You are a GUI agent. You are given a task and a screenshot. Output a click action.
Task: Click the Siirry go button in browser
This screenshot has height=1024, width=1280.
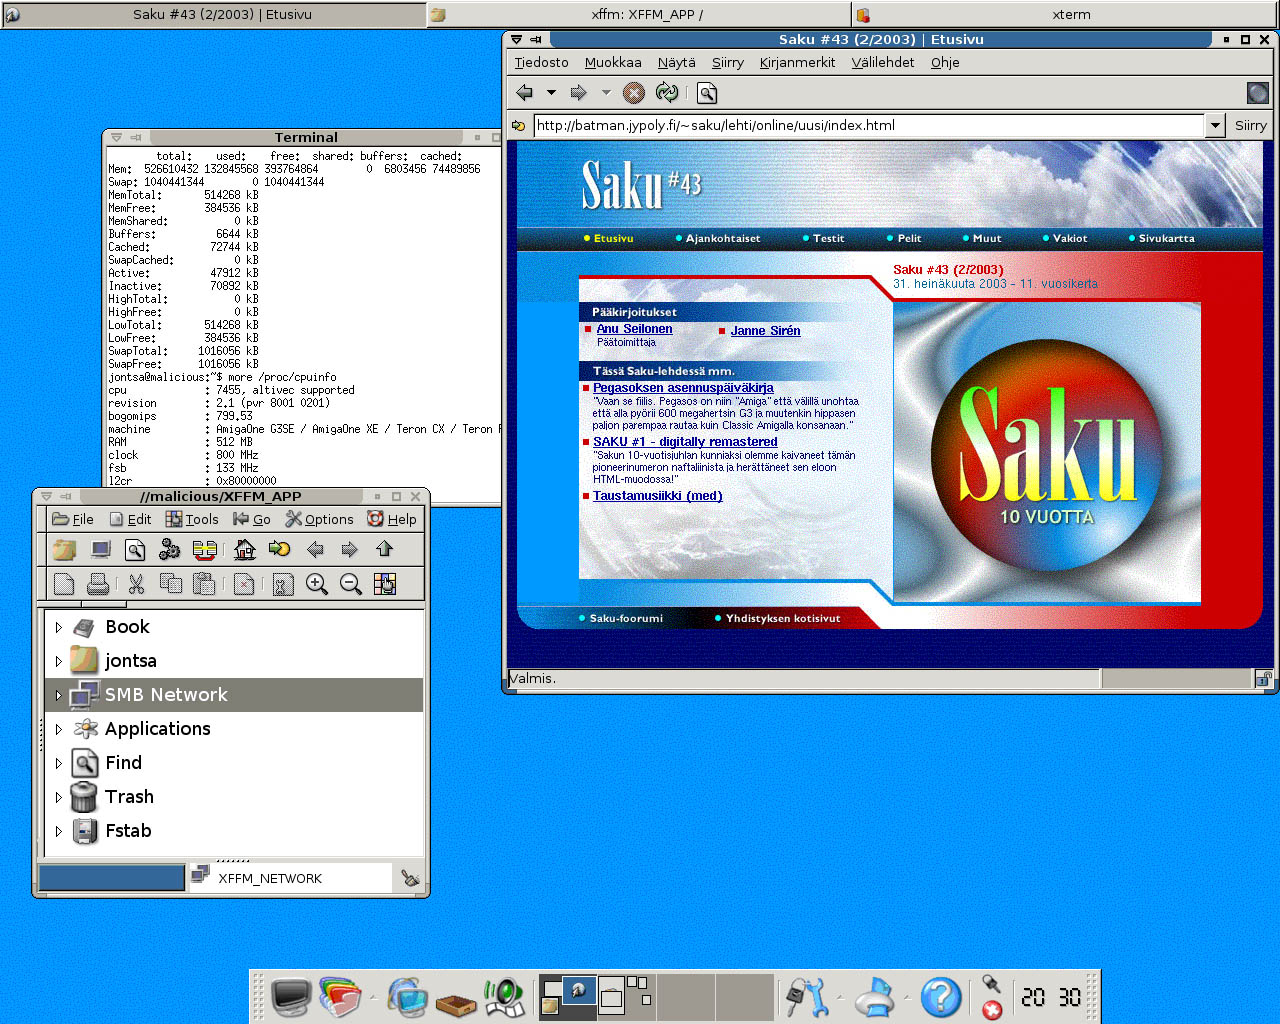[x=1250, y=126]
